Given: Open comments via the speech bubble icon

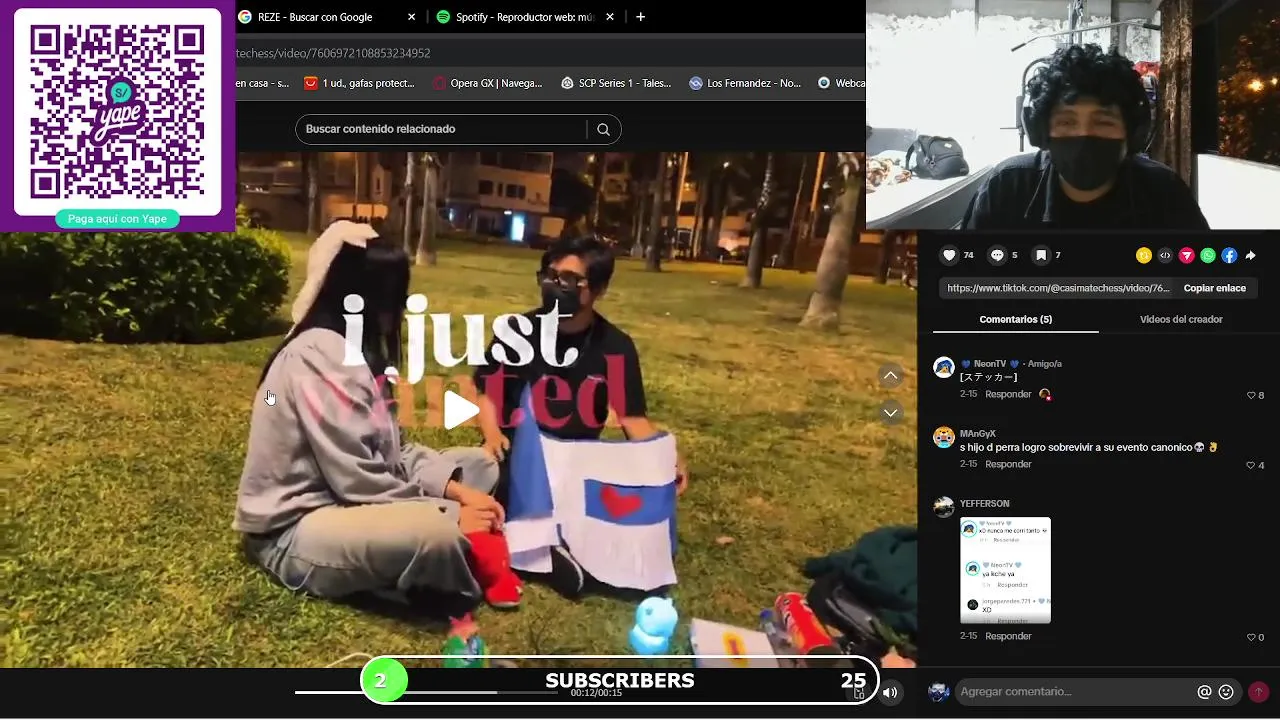Looking at the screenshot, I should point(997,255).
